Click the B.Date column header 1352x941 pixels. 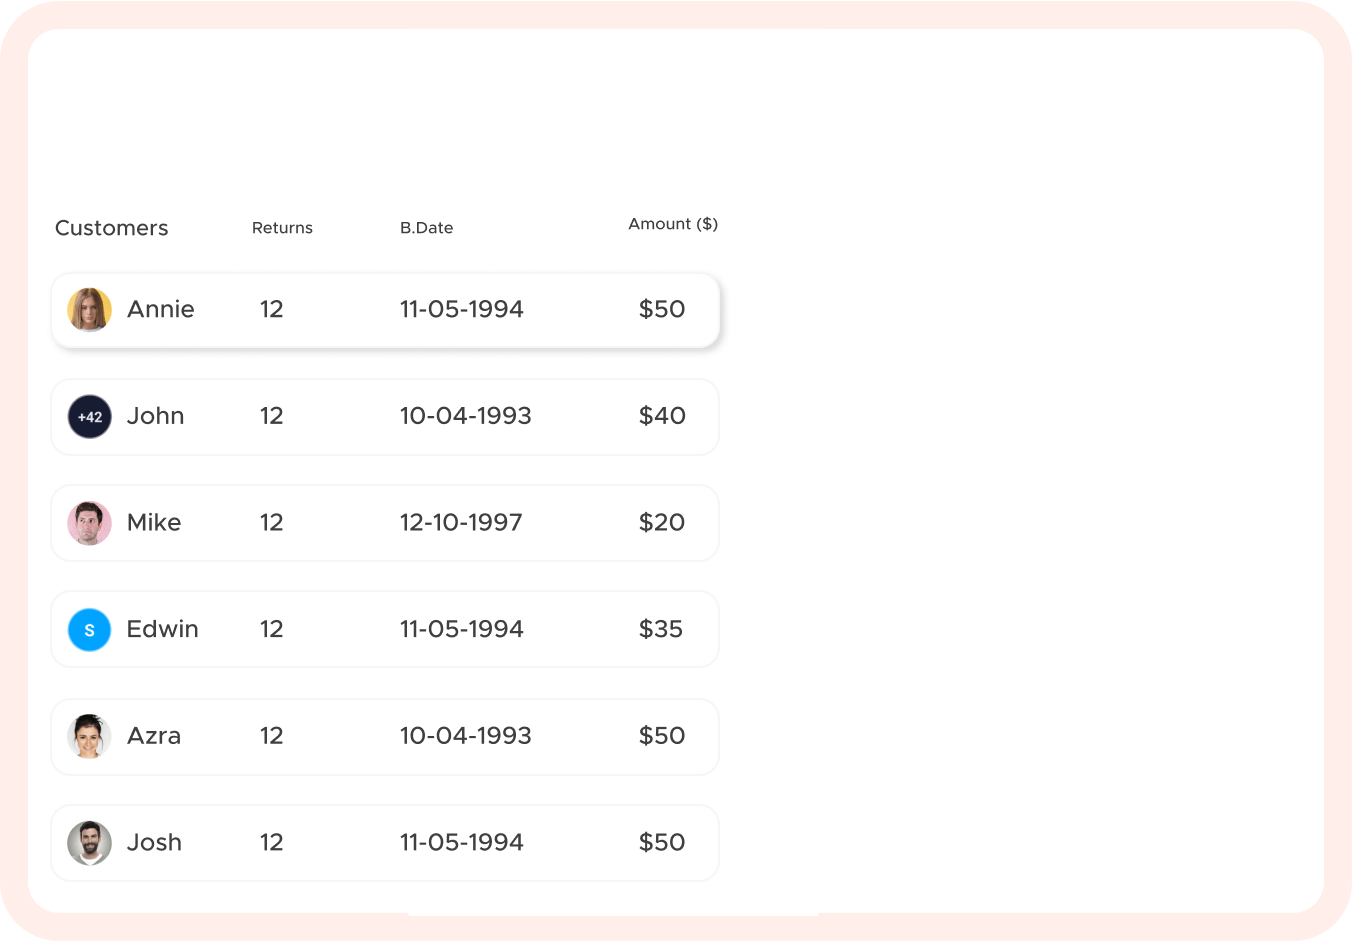point(426,228)
